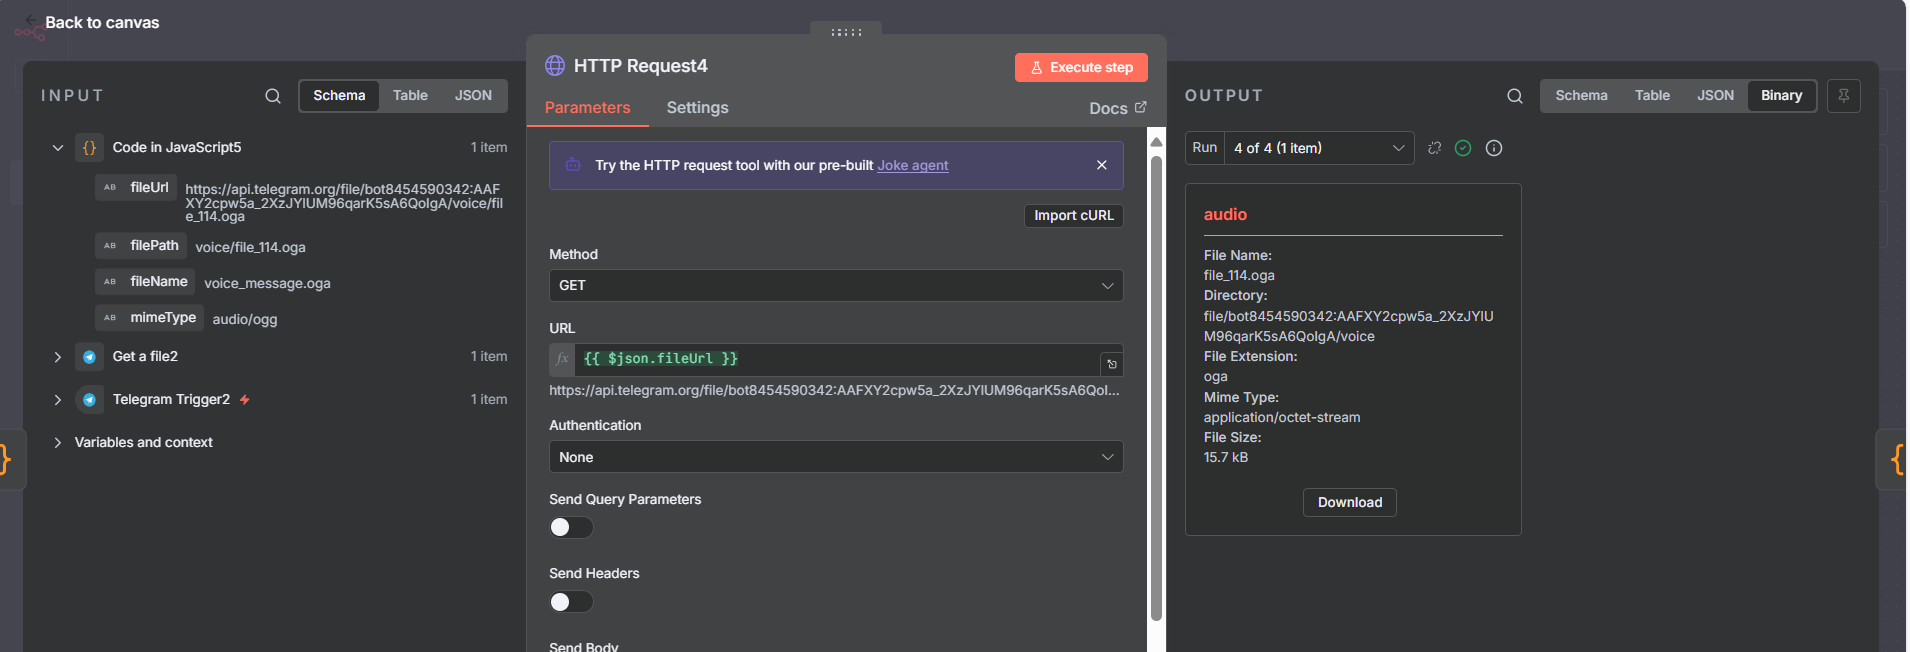Click the URL expression input field

click(x=835, y=359)
